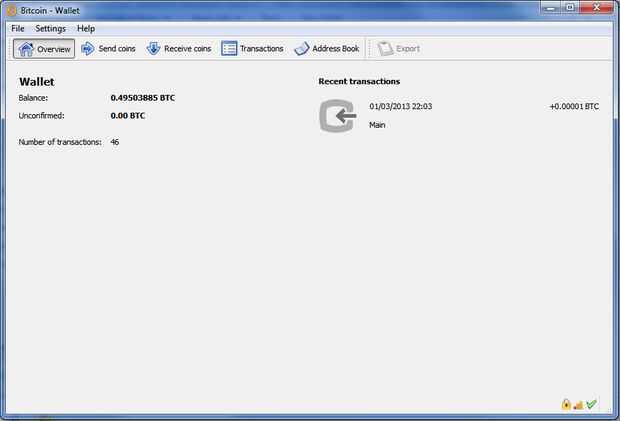Open the File menu
Image resolution: width=620 pixels, height=421 pixels.
18,28
